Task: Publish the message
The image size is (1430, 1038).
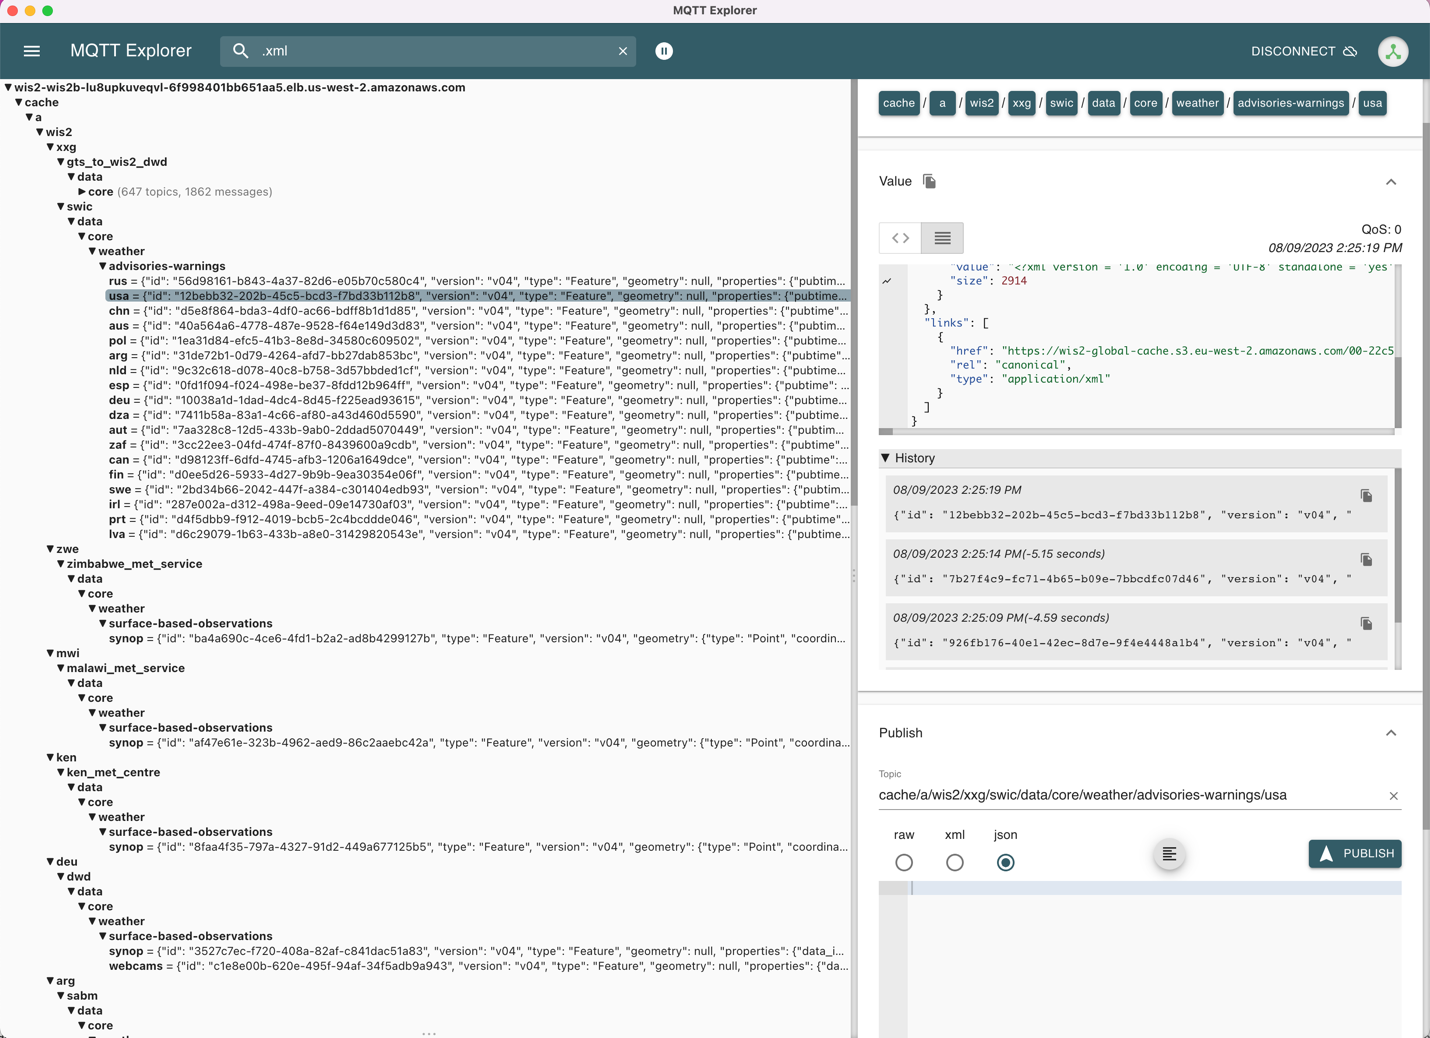Action: pyautogui.click(x=1355, y=854)
